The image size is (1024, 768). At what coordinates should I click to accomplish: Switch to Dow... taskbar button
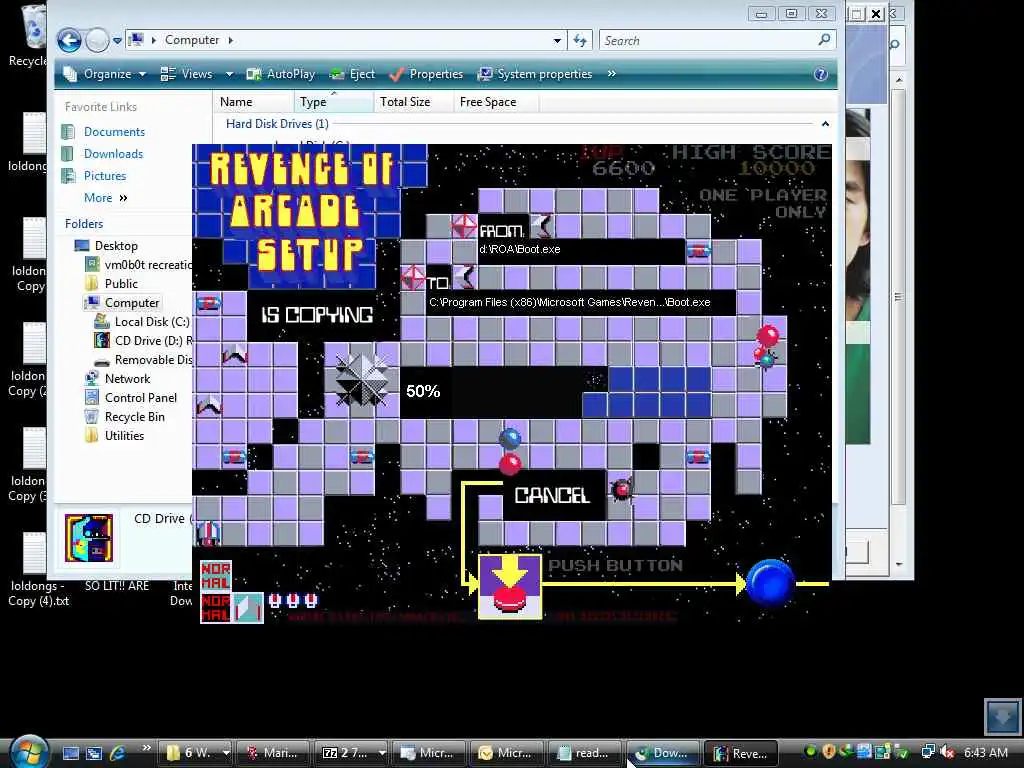[662, 753]
